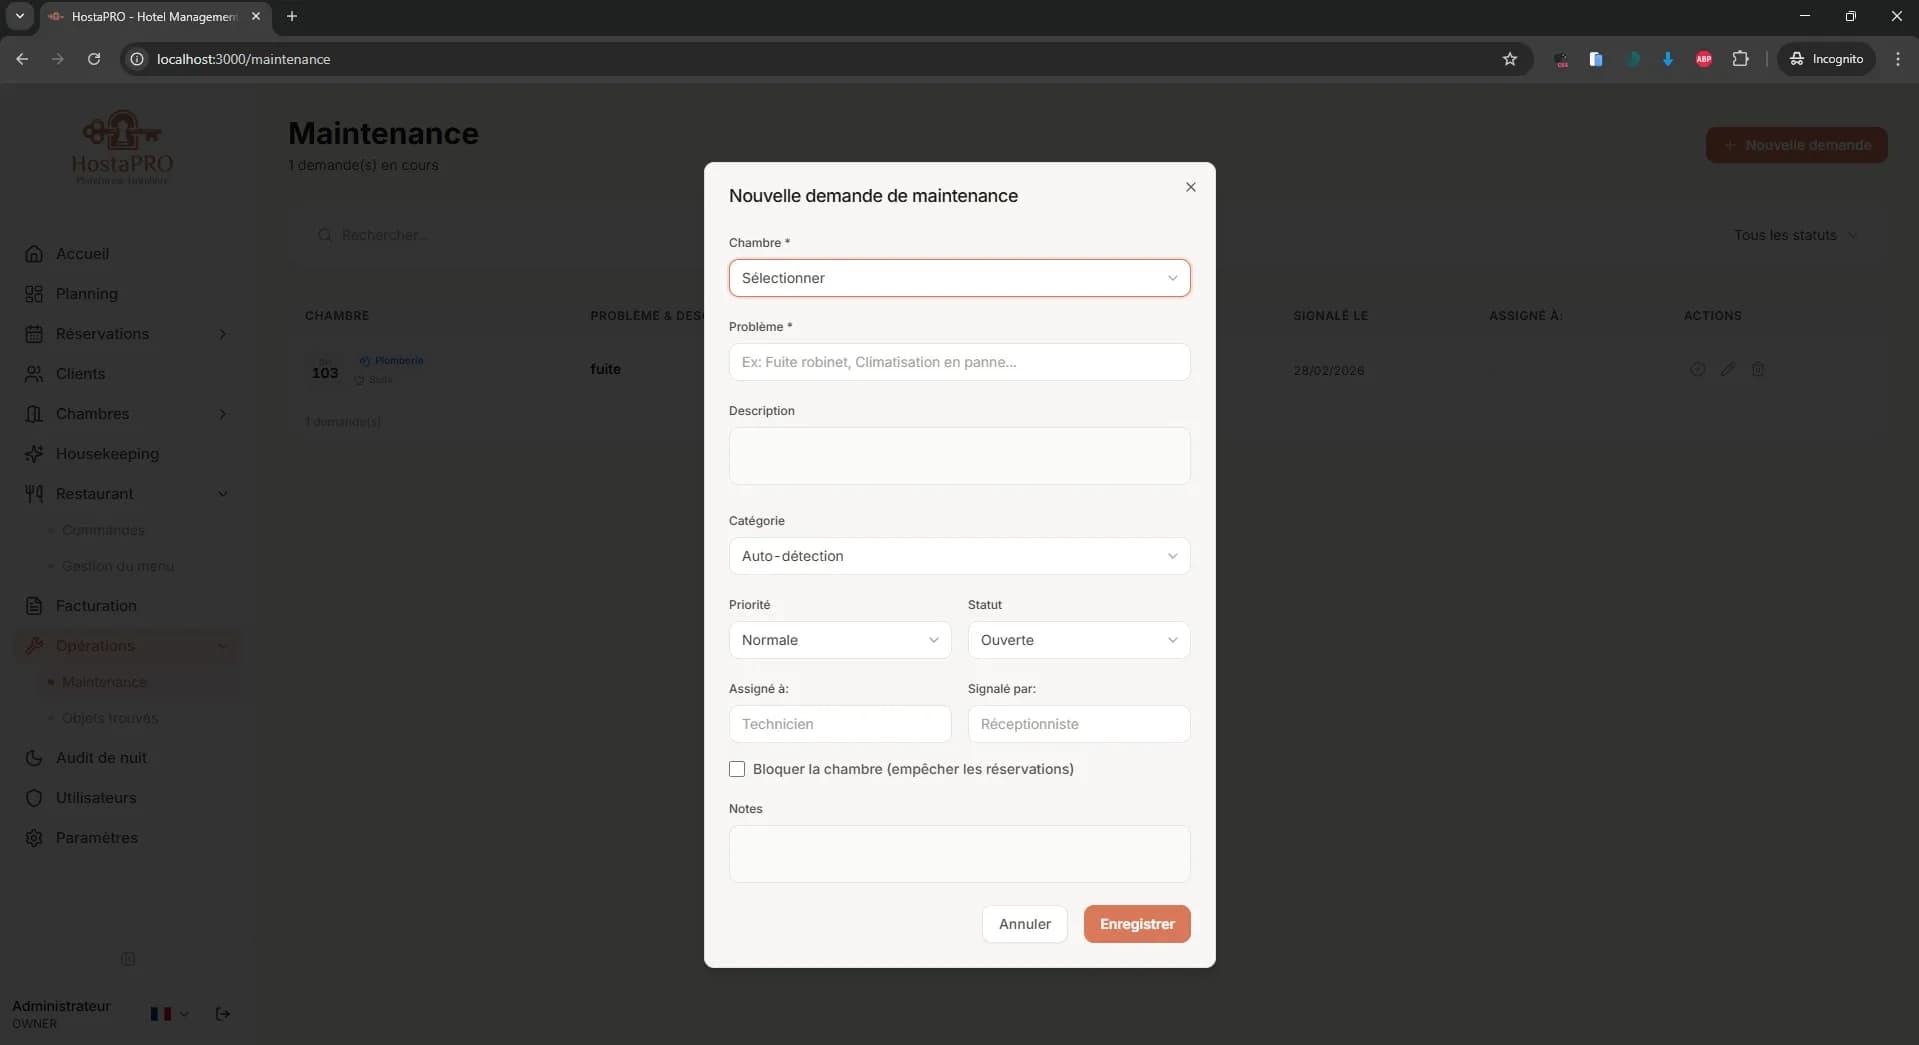The image size is (1919, 1045).
Task: Collapse the sidebar using the panel icon
Action: pyautogui.click(x=128, y=958)
